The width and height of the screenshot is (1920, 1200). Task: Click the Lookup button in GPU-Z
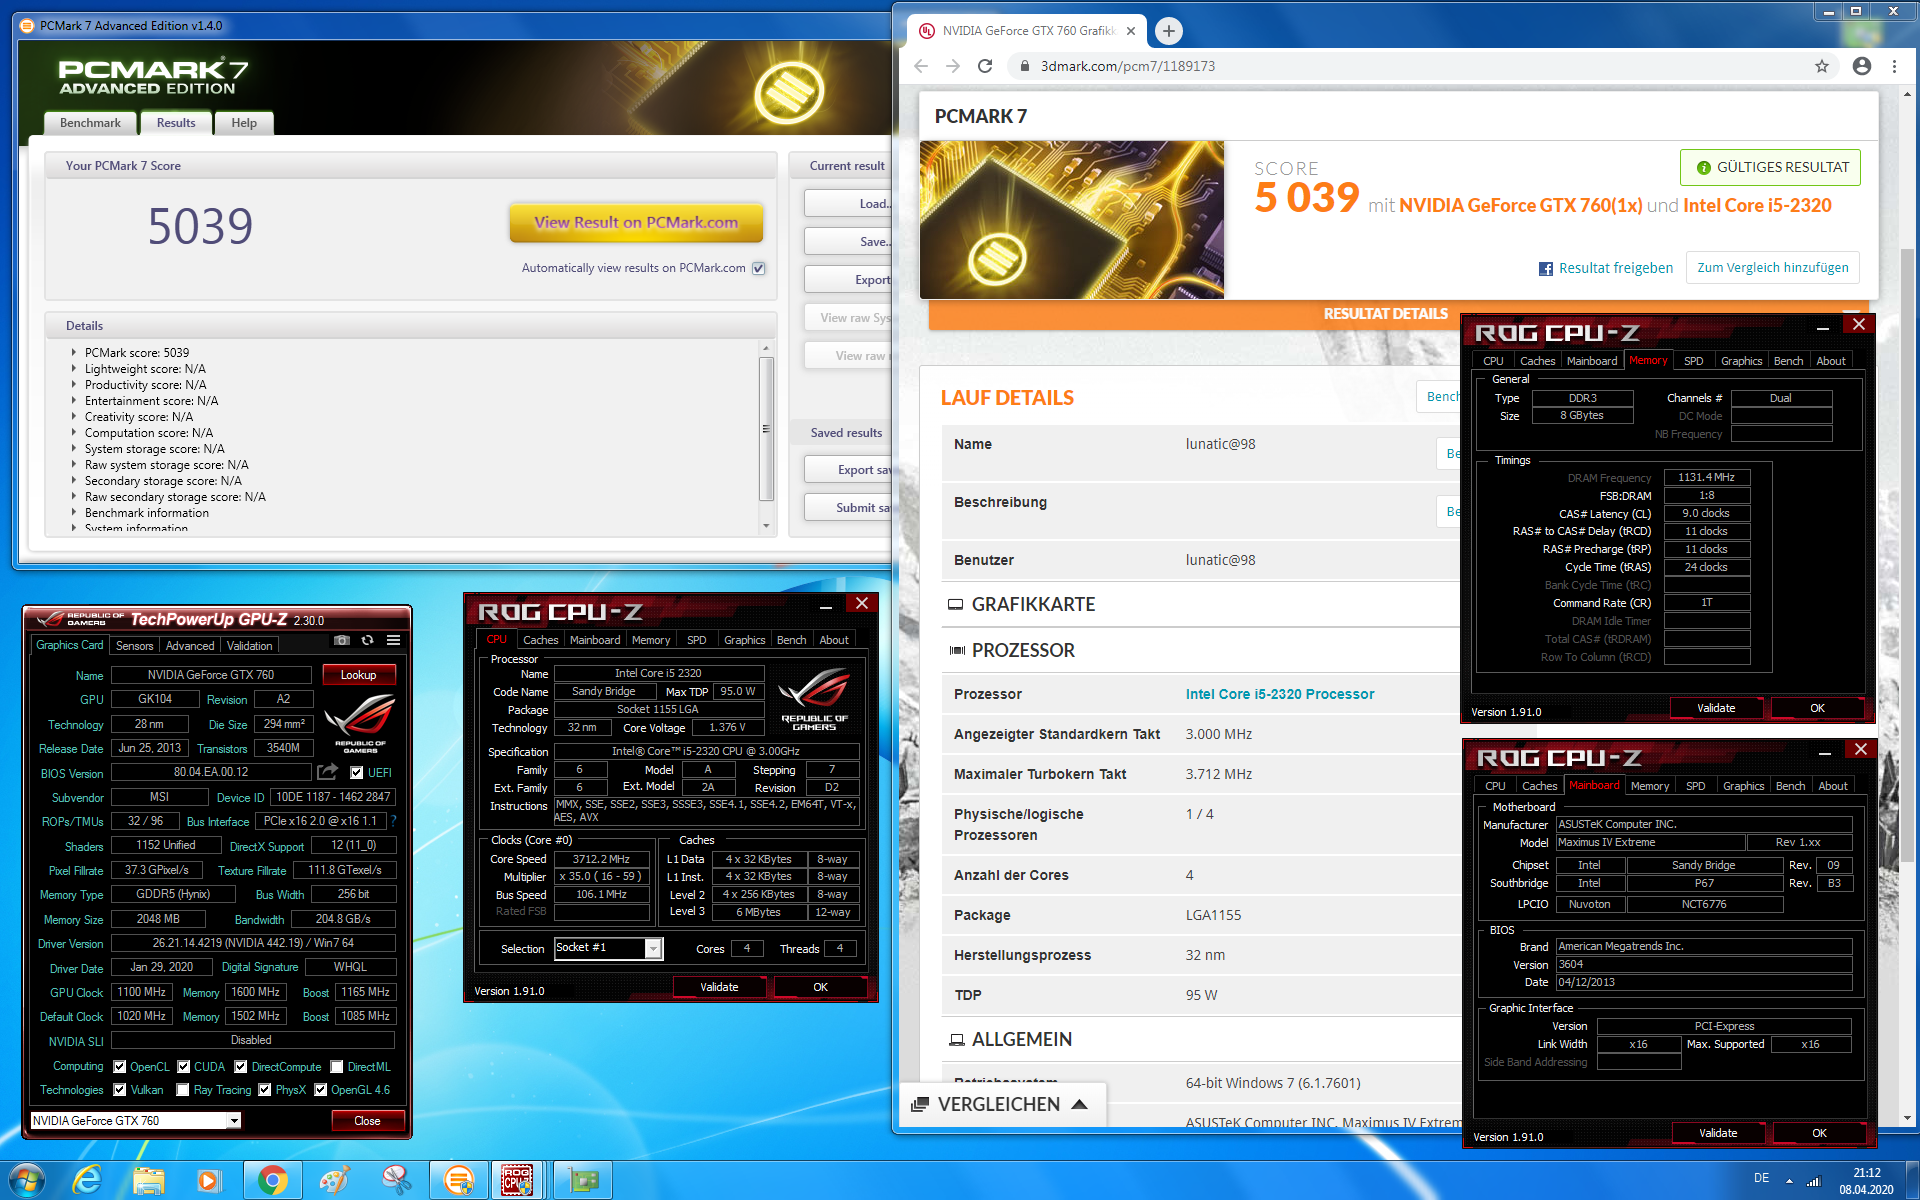tap(358, 675)
